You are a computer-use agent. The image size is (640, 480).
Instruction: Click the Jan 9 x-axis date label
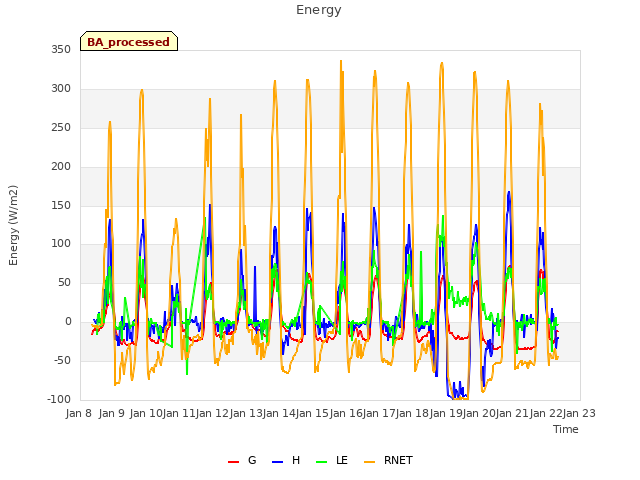click(112, 413)
